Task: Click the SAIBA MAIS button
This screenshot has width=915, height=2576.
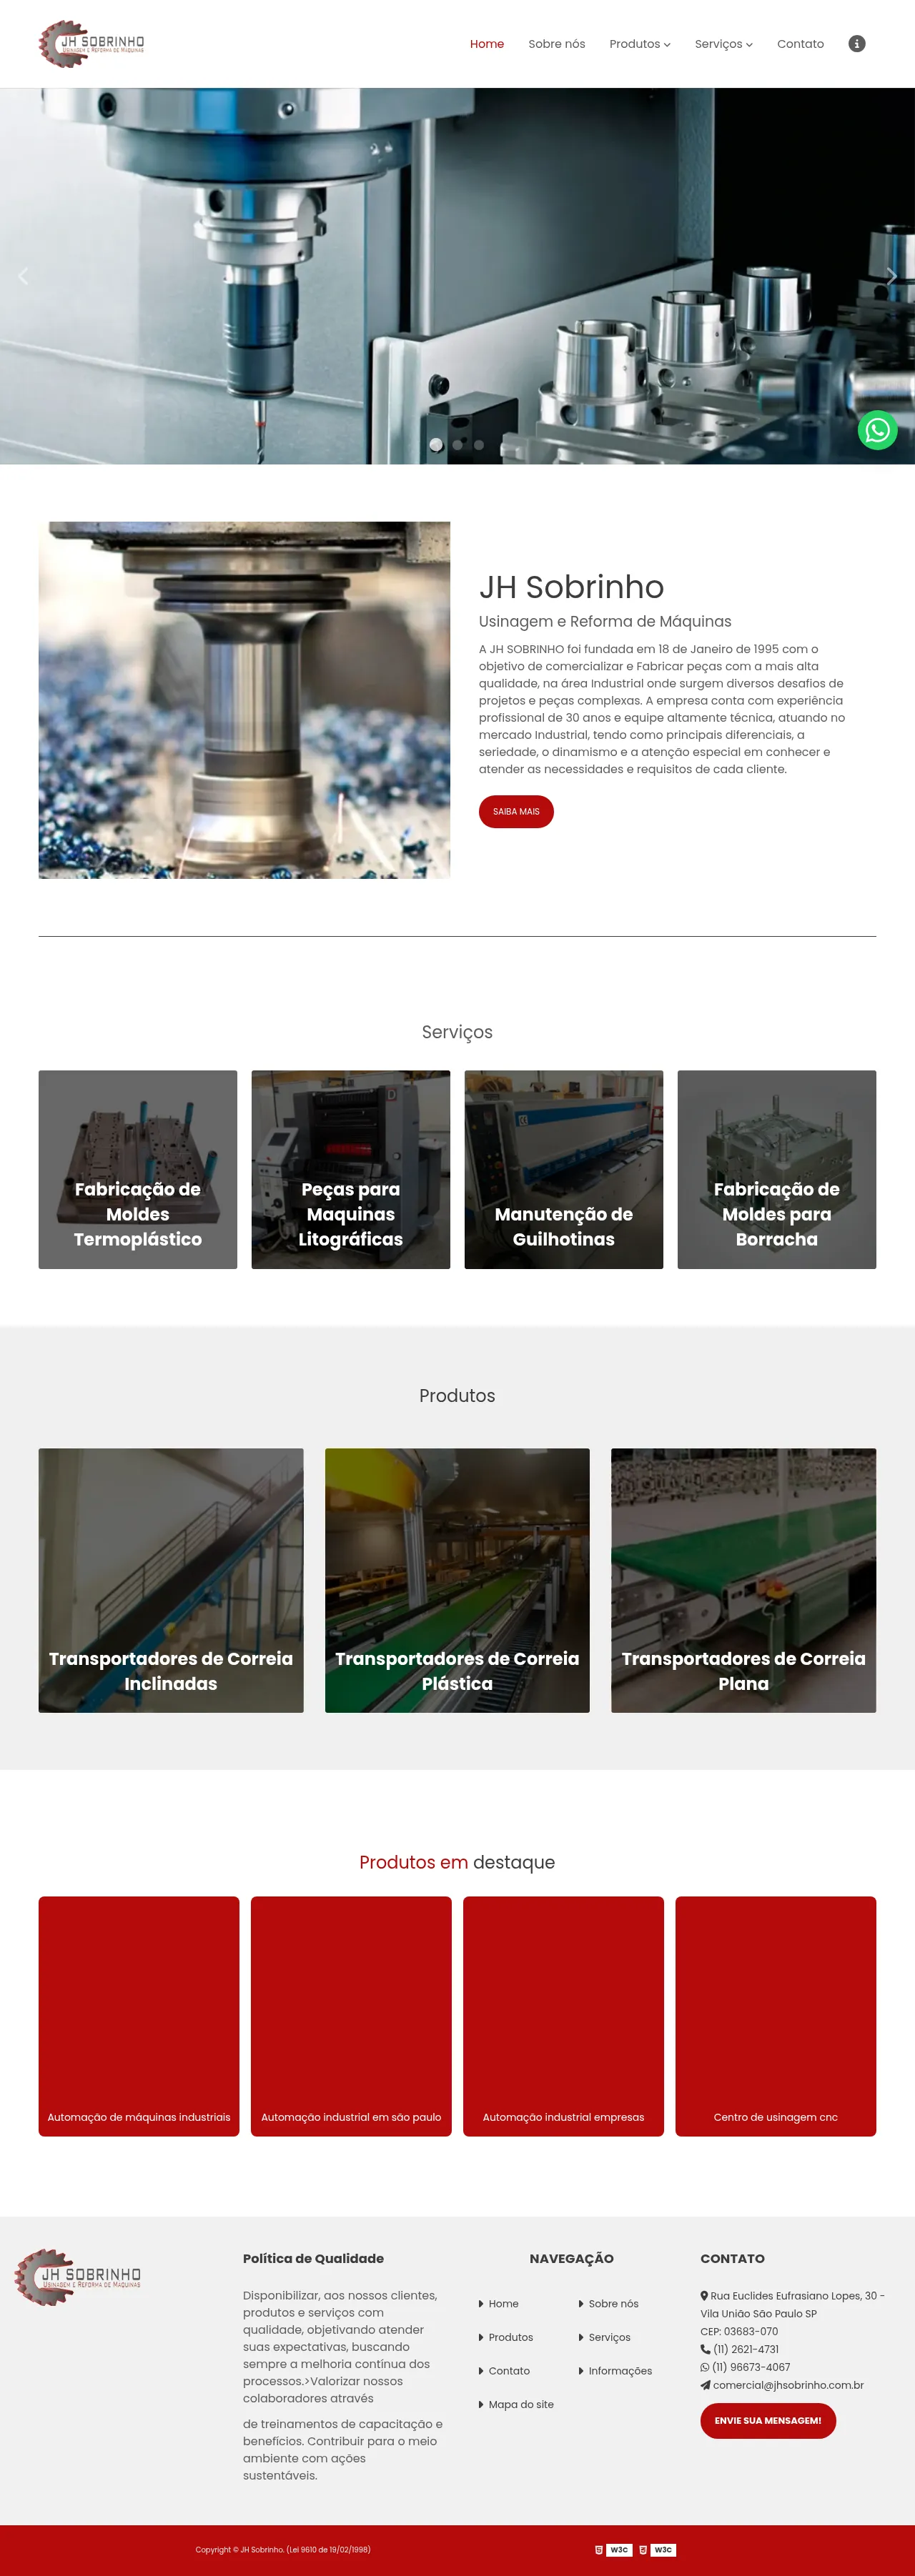Action: click(x=516, y=811)
